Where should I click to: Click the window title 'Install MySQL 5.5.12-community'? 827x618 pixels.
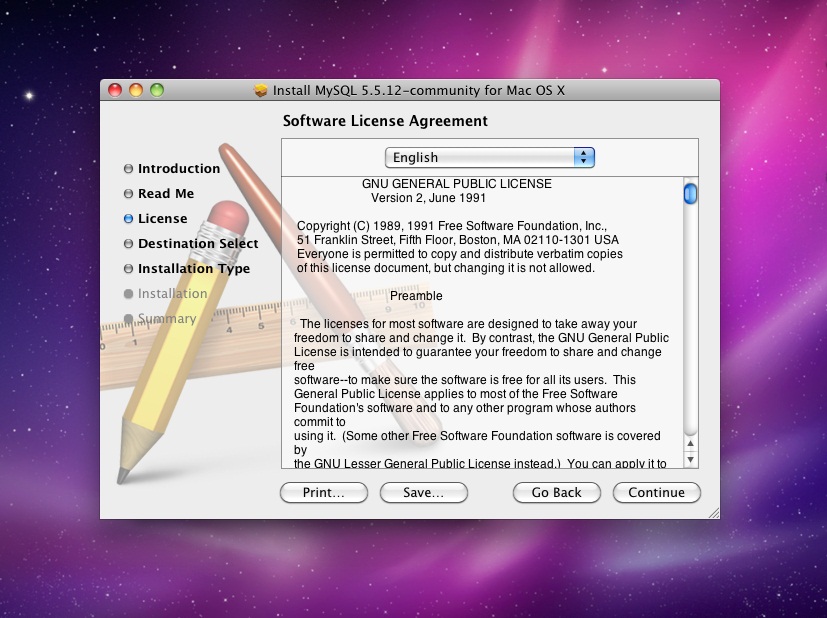(419, 91)
